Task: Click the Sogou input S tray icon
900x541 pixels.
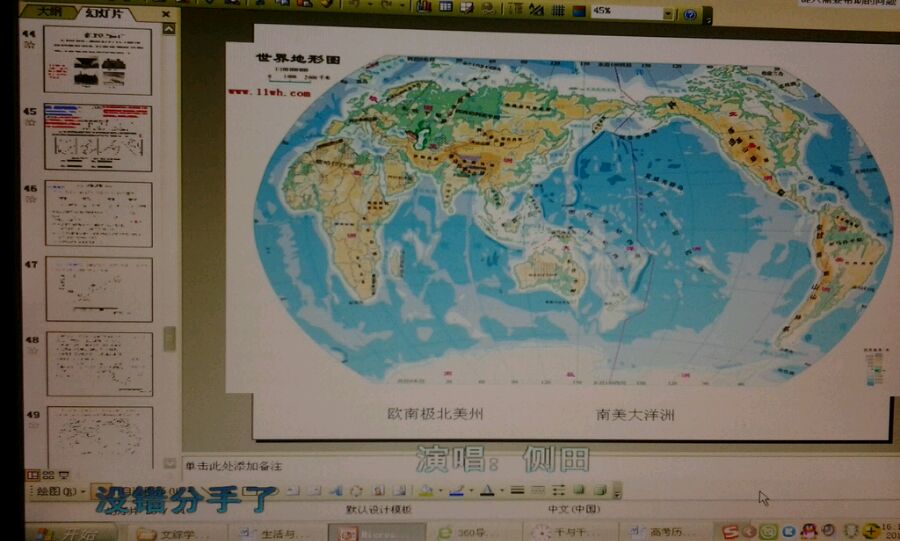Action: click(x=730, y=532)
